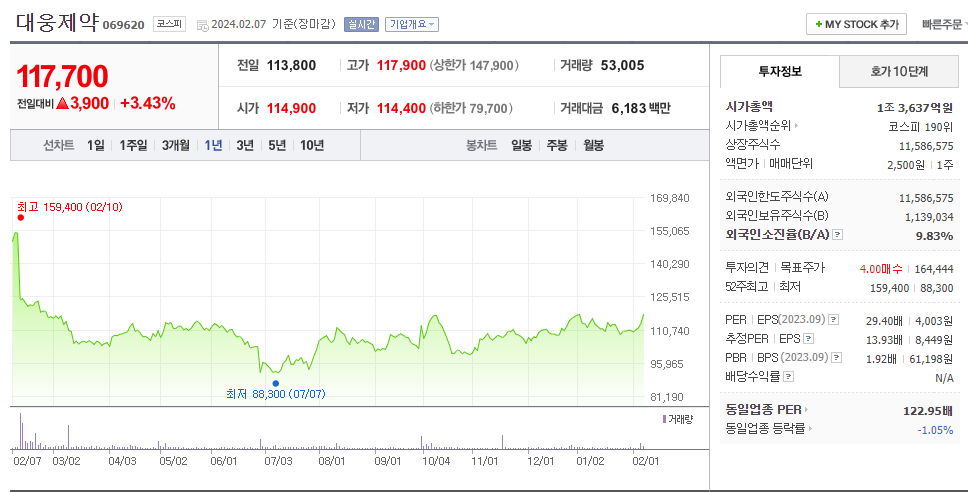The width and height of the screenshot is (968, 492).
Task: Click the 거래량 legend marker under the chart
Action: pyautogui.click(x=664, y=419)
